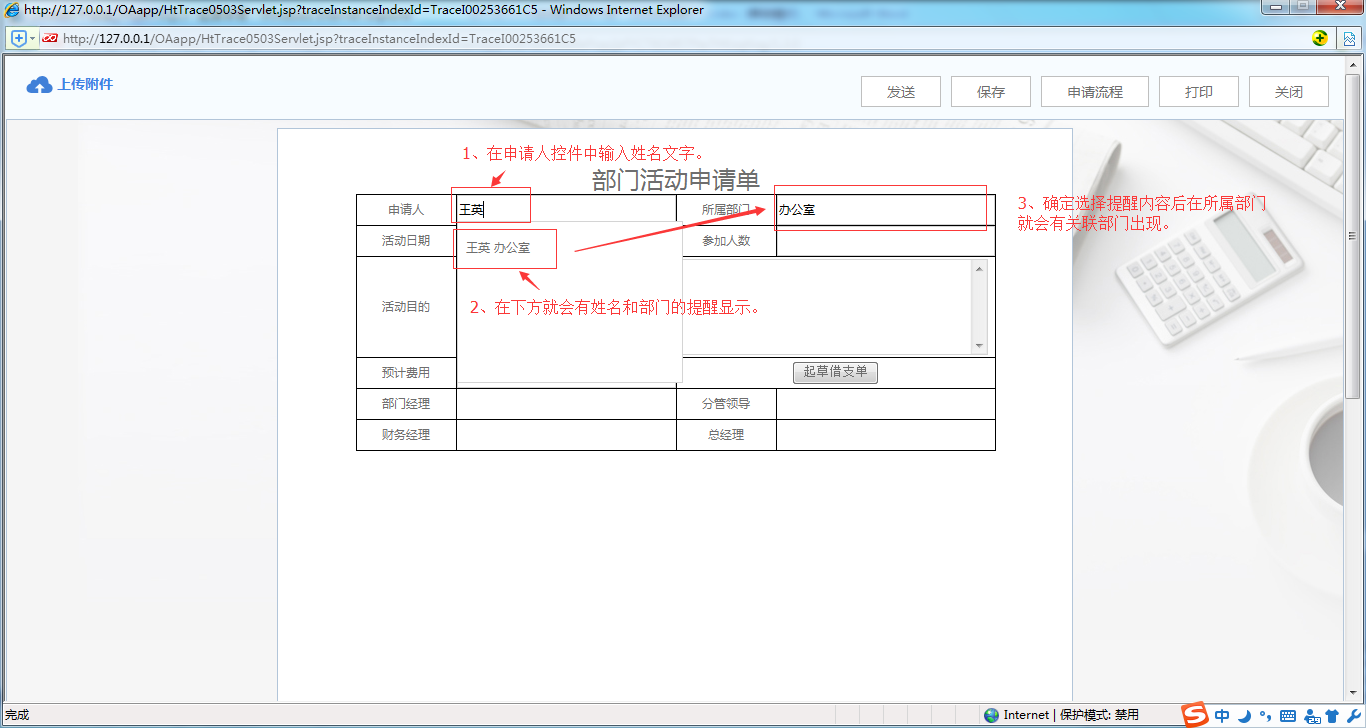Open dropdown arrow next to shield icon
This screenshot has width=1366, height=728.
pyautogui.click(x=33, y=38)
